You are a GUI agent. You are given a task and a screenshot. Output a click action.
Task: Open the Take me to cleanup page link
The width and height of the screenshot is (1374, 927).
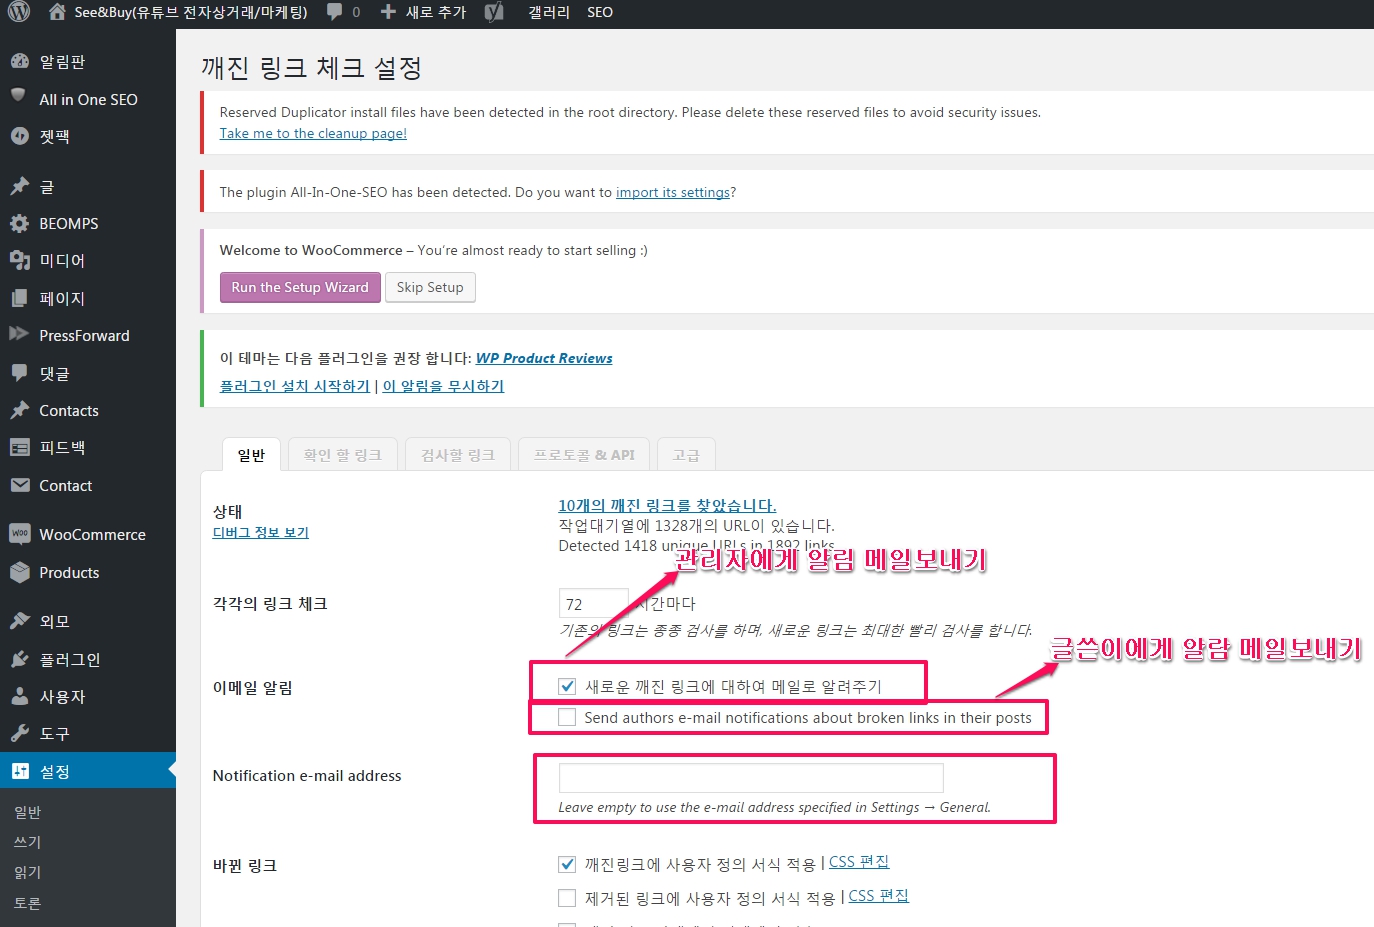point(313,133)
